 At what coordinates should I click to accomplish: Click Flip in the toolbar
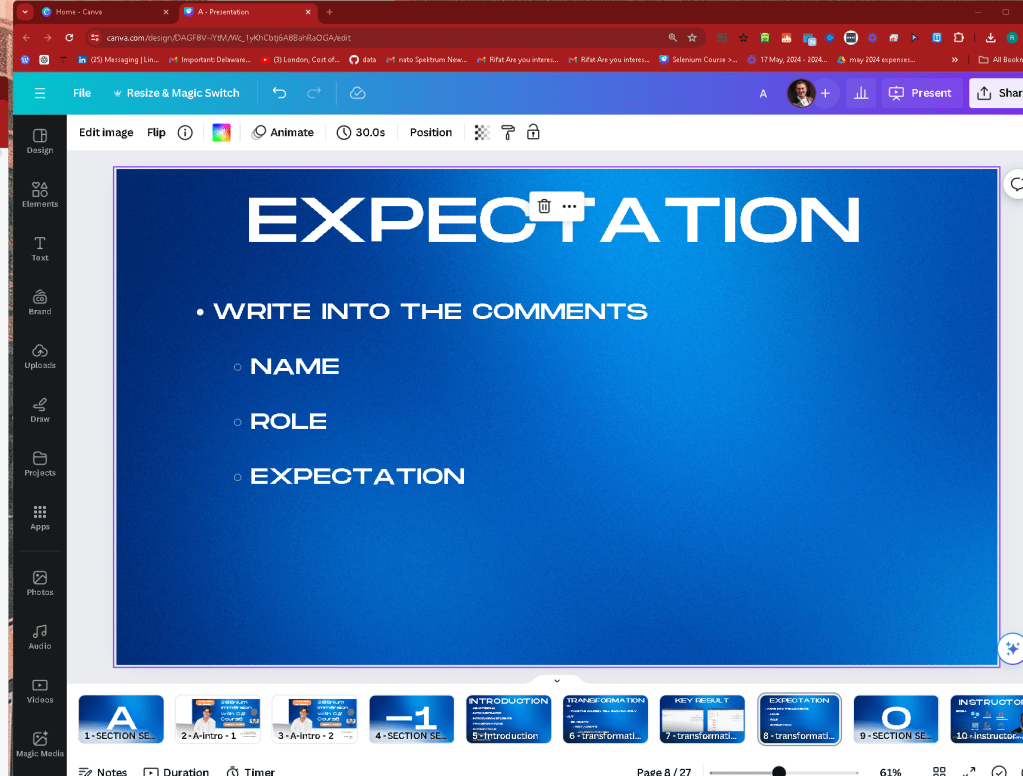(156, 132)
